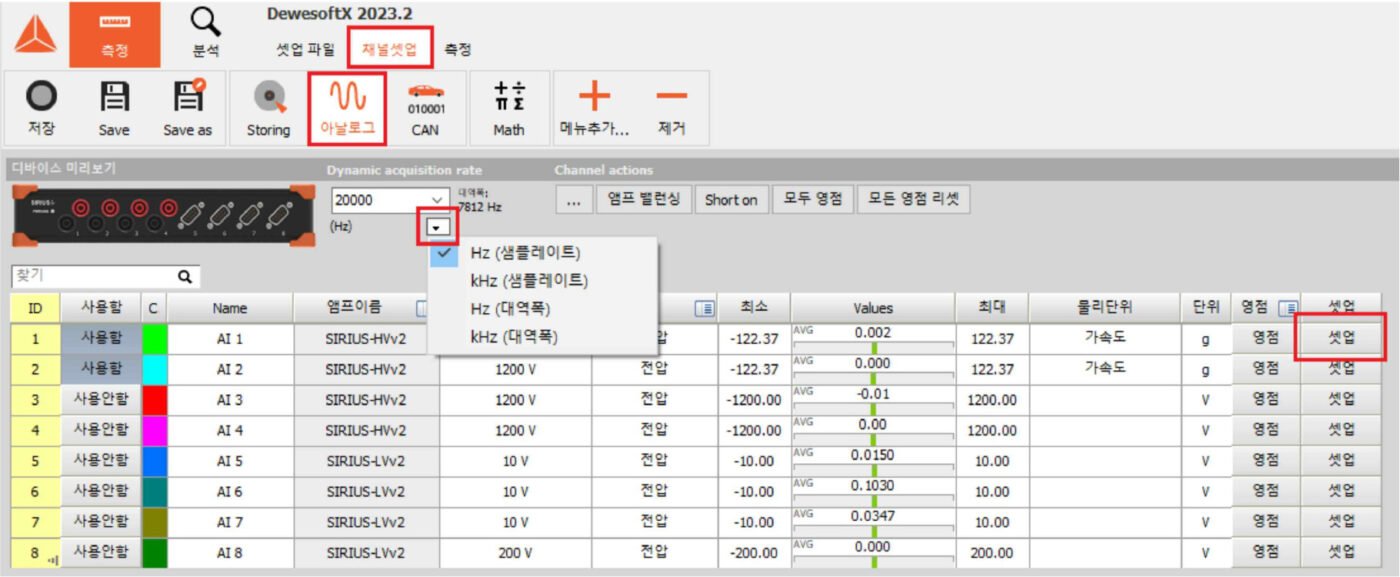Screen dimensions: 1400x577
Task: Click the 가속도 unit cell for AI 1
Action: (1105, 339)
